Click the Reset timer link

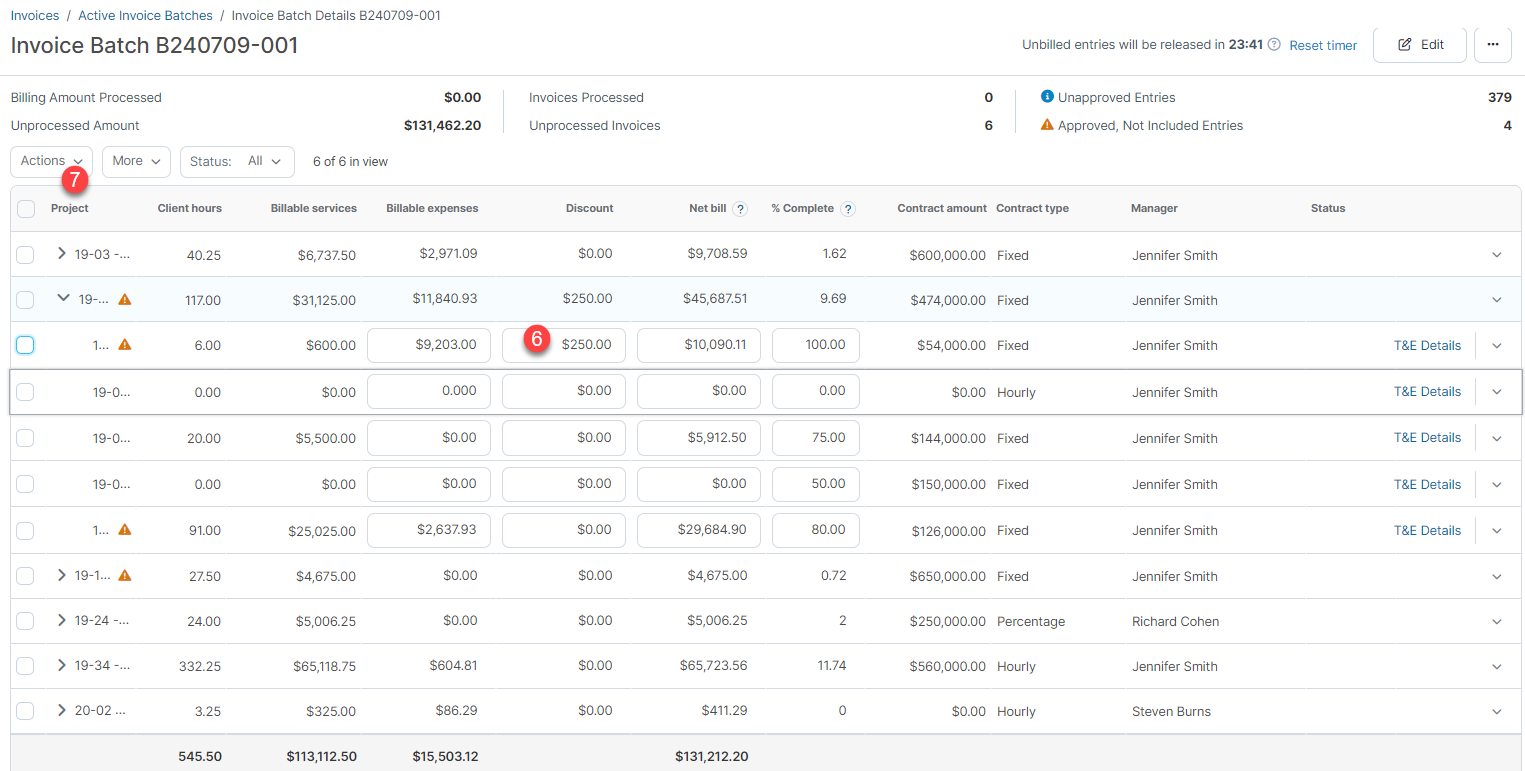(1323, 45)
